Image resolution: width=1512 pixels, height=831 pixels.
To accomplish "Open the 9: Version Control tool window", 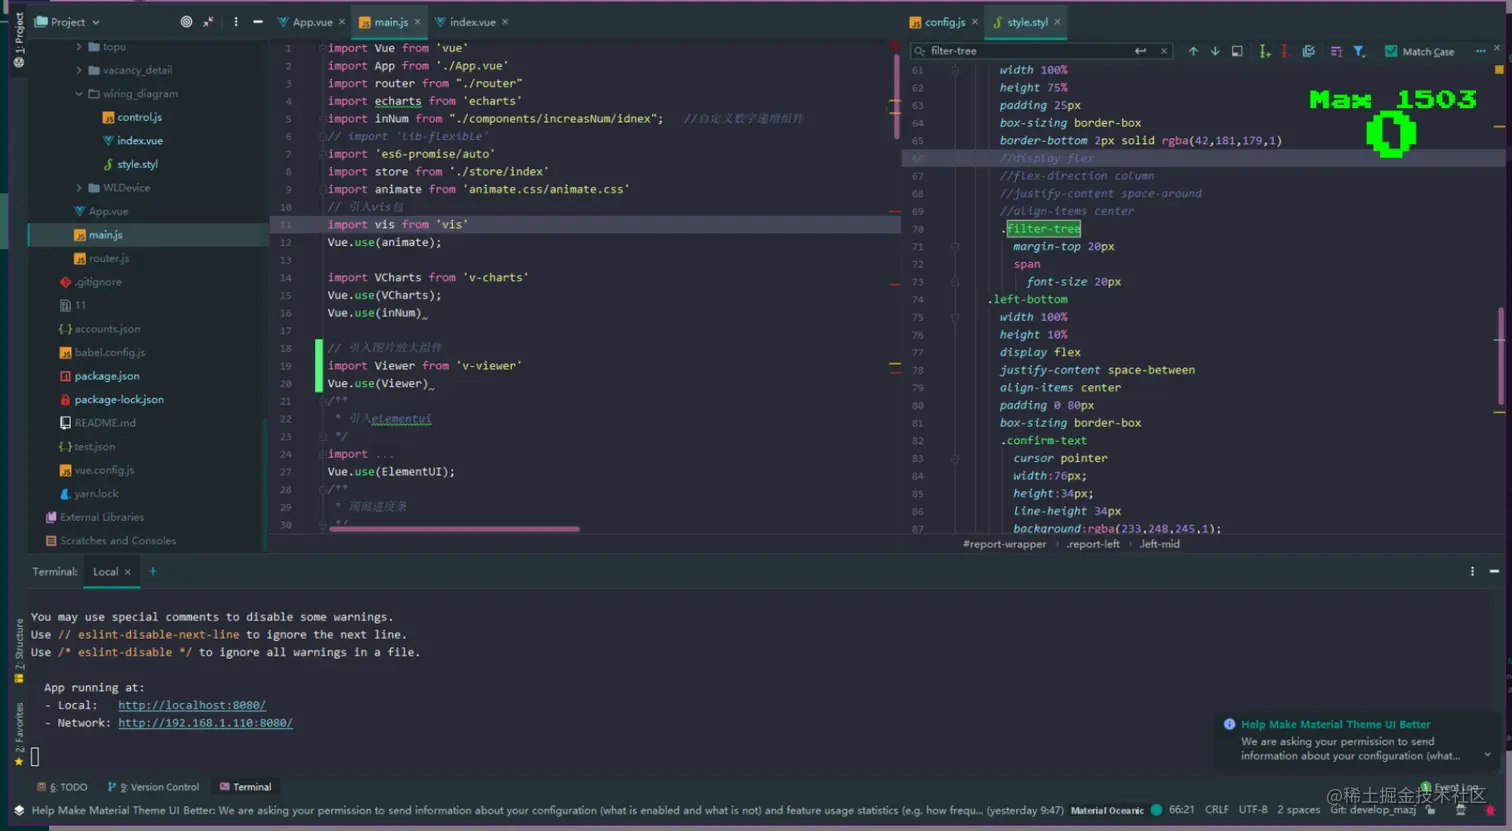I will tap(153, 788).
